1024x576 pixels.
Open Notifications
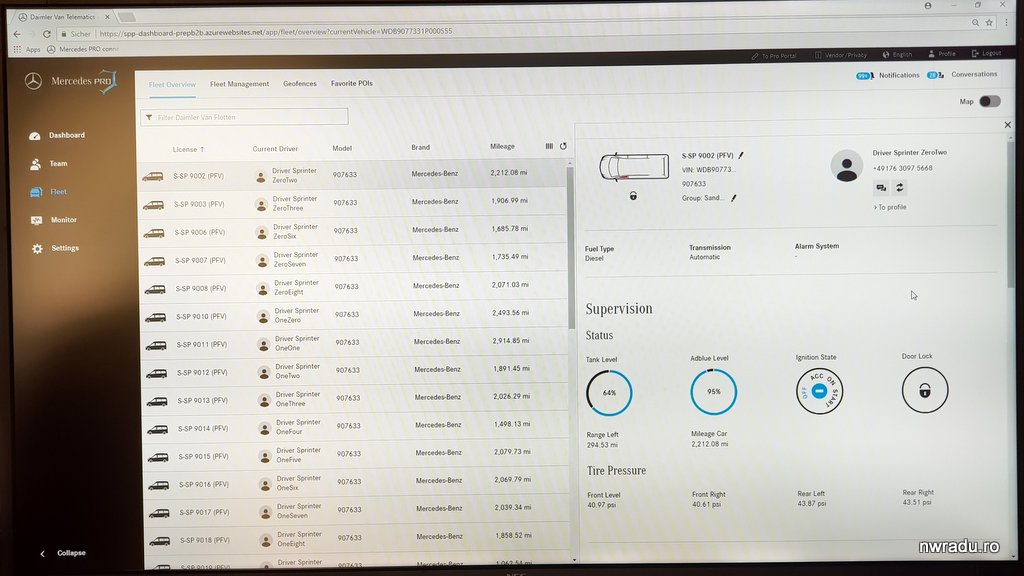(888, 76)
